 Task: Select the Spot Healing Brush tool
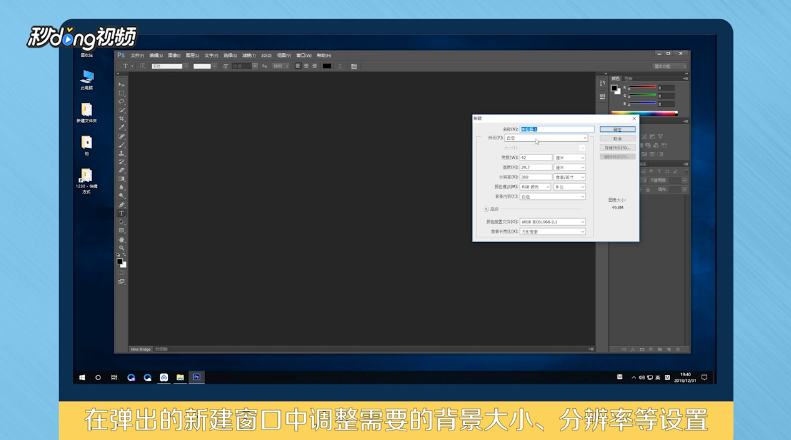tap(122, 136)
